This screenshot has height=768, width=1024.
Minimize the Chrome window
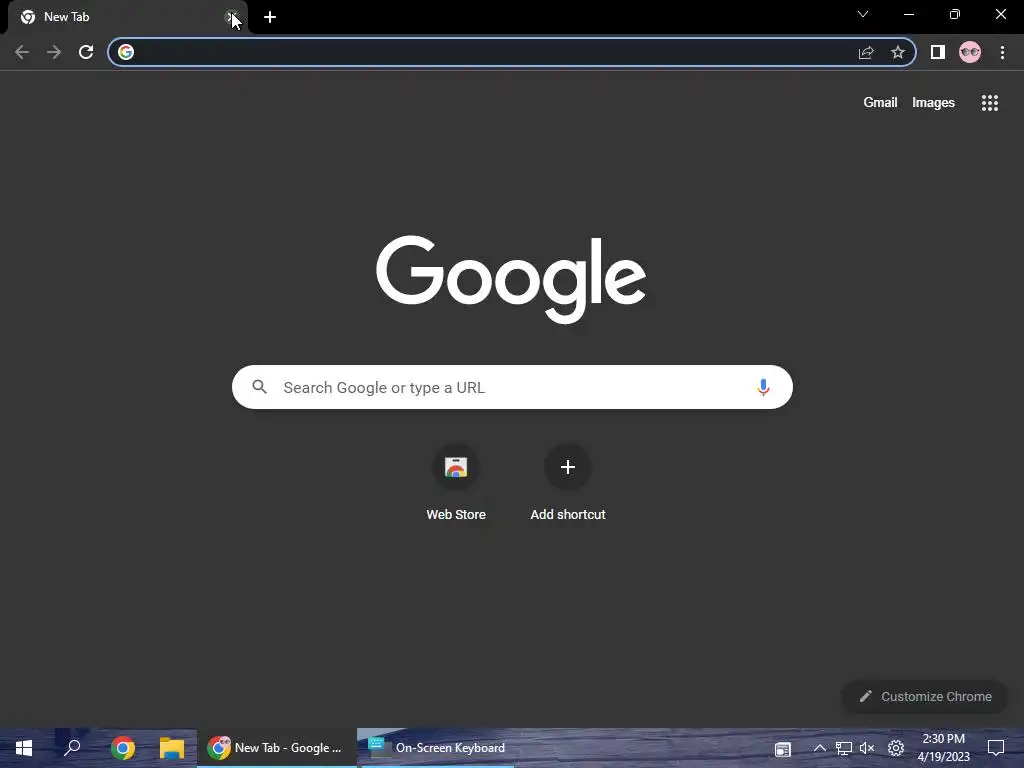(908, 14)
